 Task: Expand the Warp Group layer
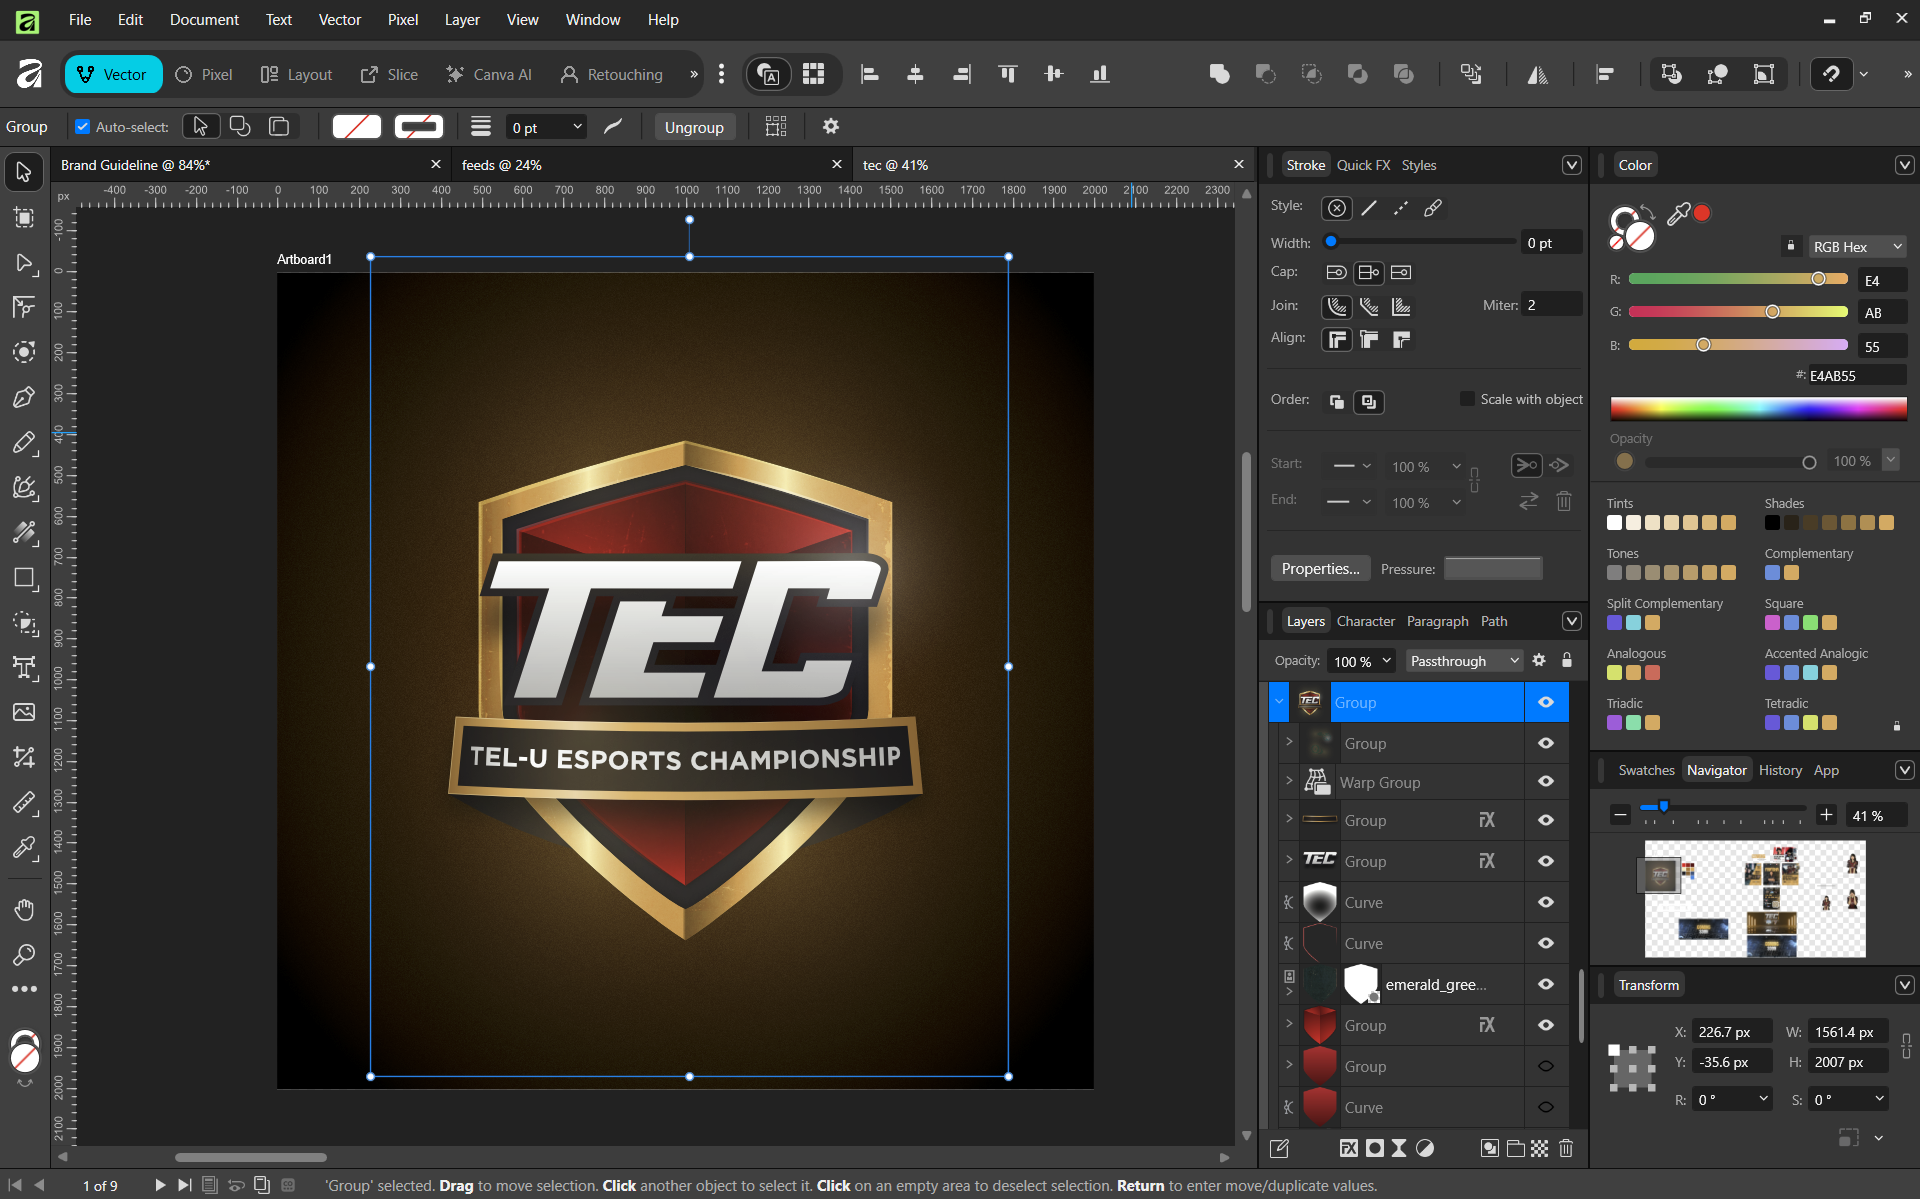[x=1289, y=780]
